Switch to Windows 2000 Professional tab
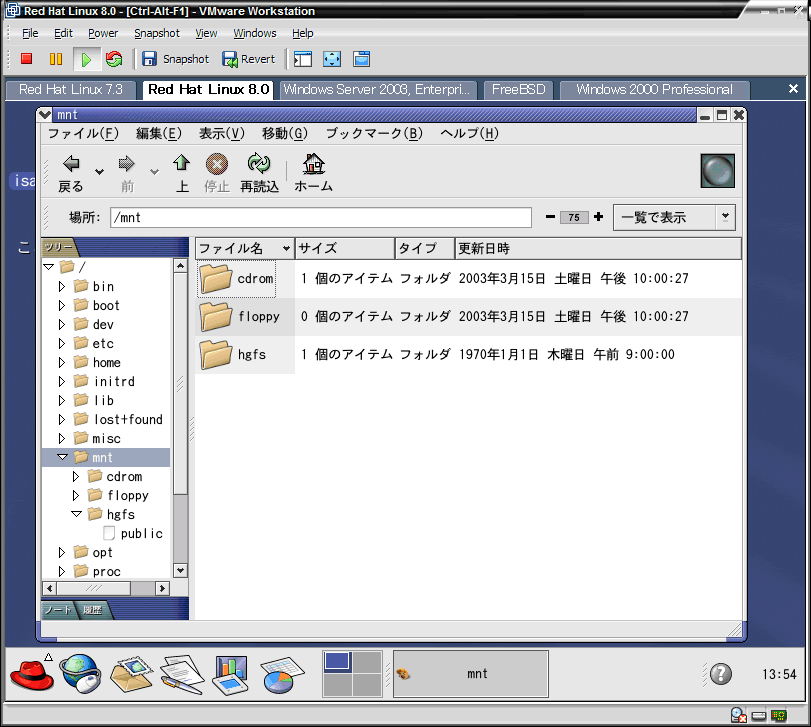Viewport: 811px width, 727px height. coord(654,89)
